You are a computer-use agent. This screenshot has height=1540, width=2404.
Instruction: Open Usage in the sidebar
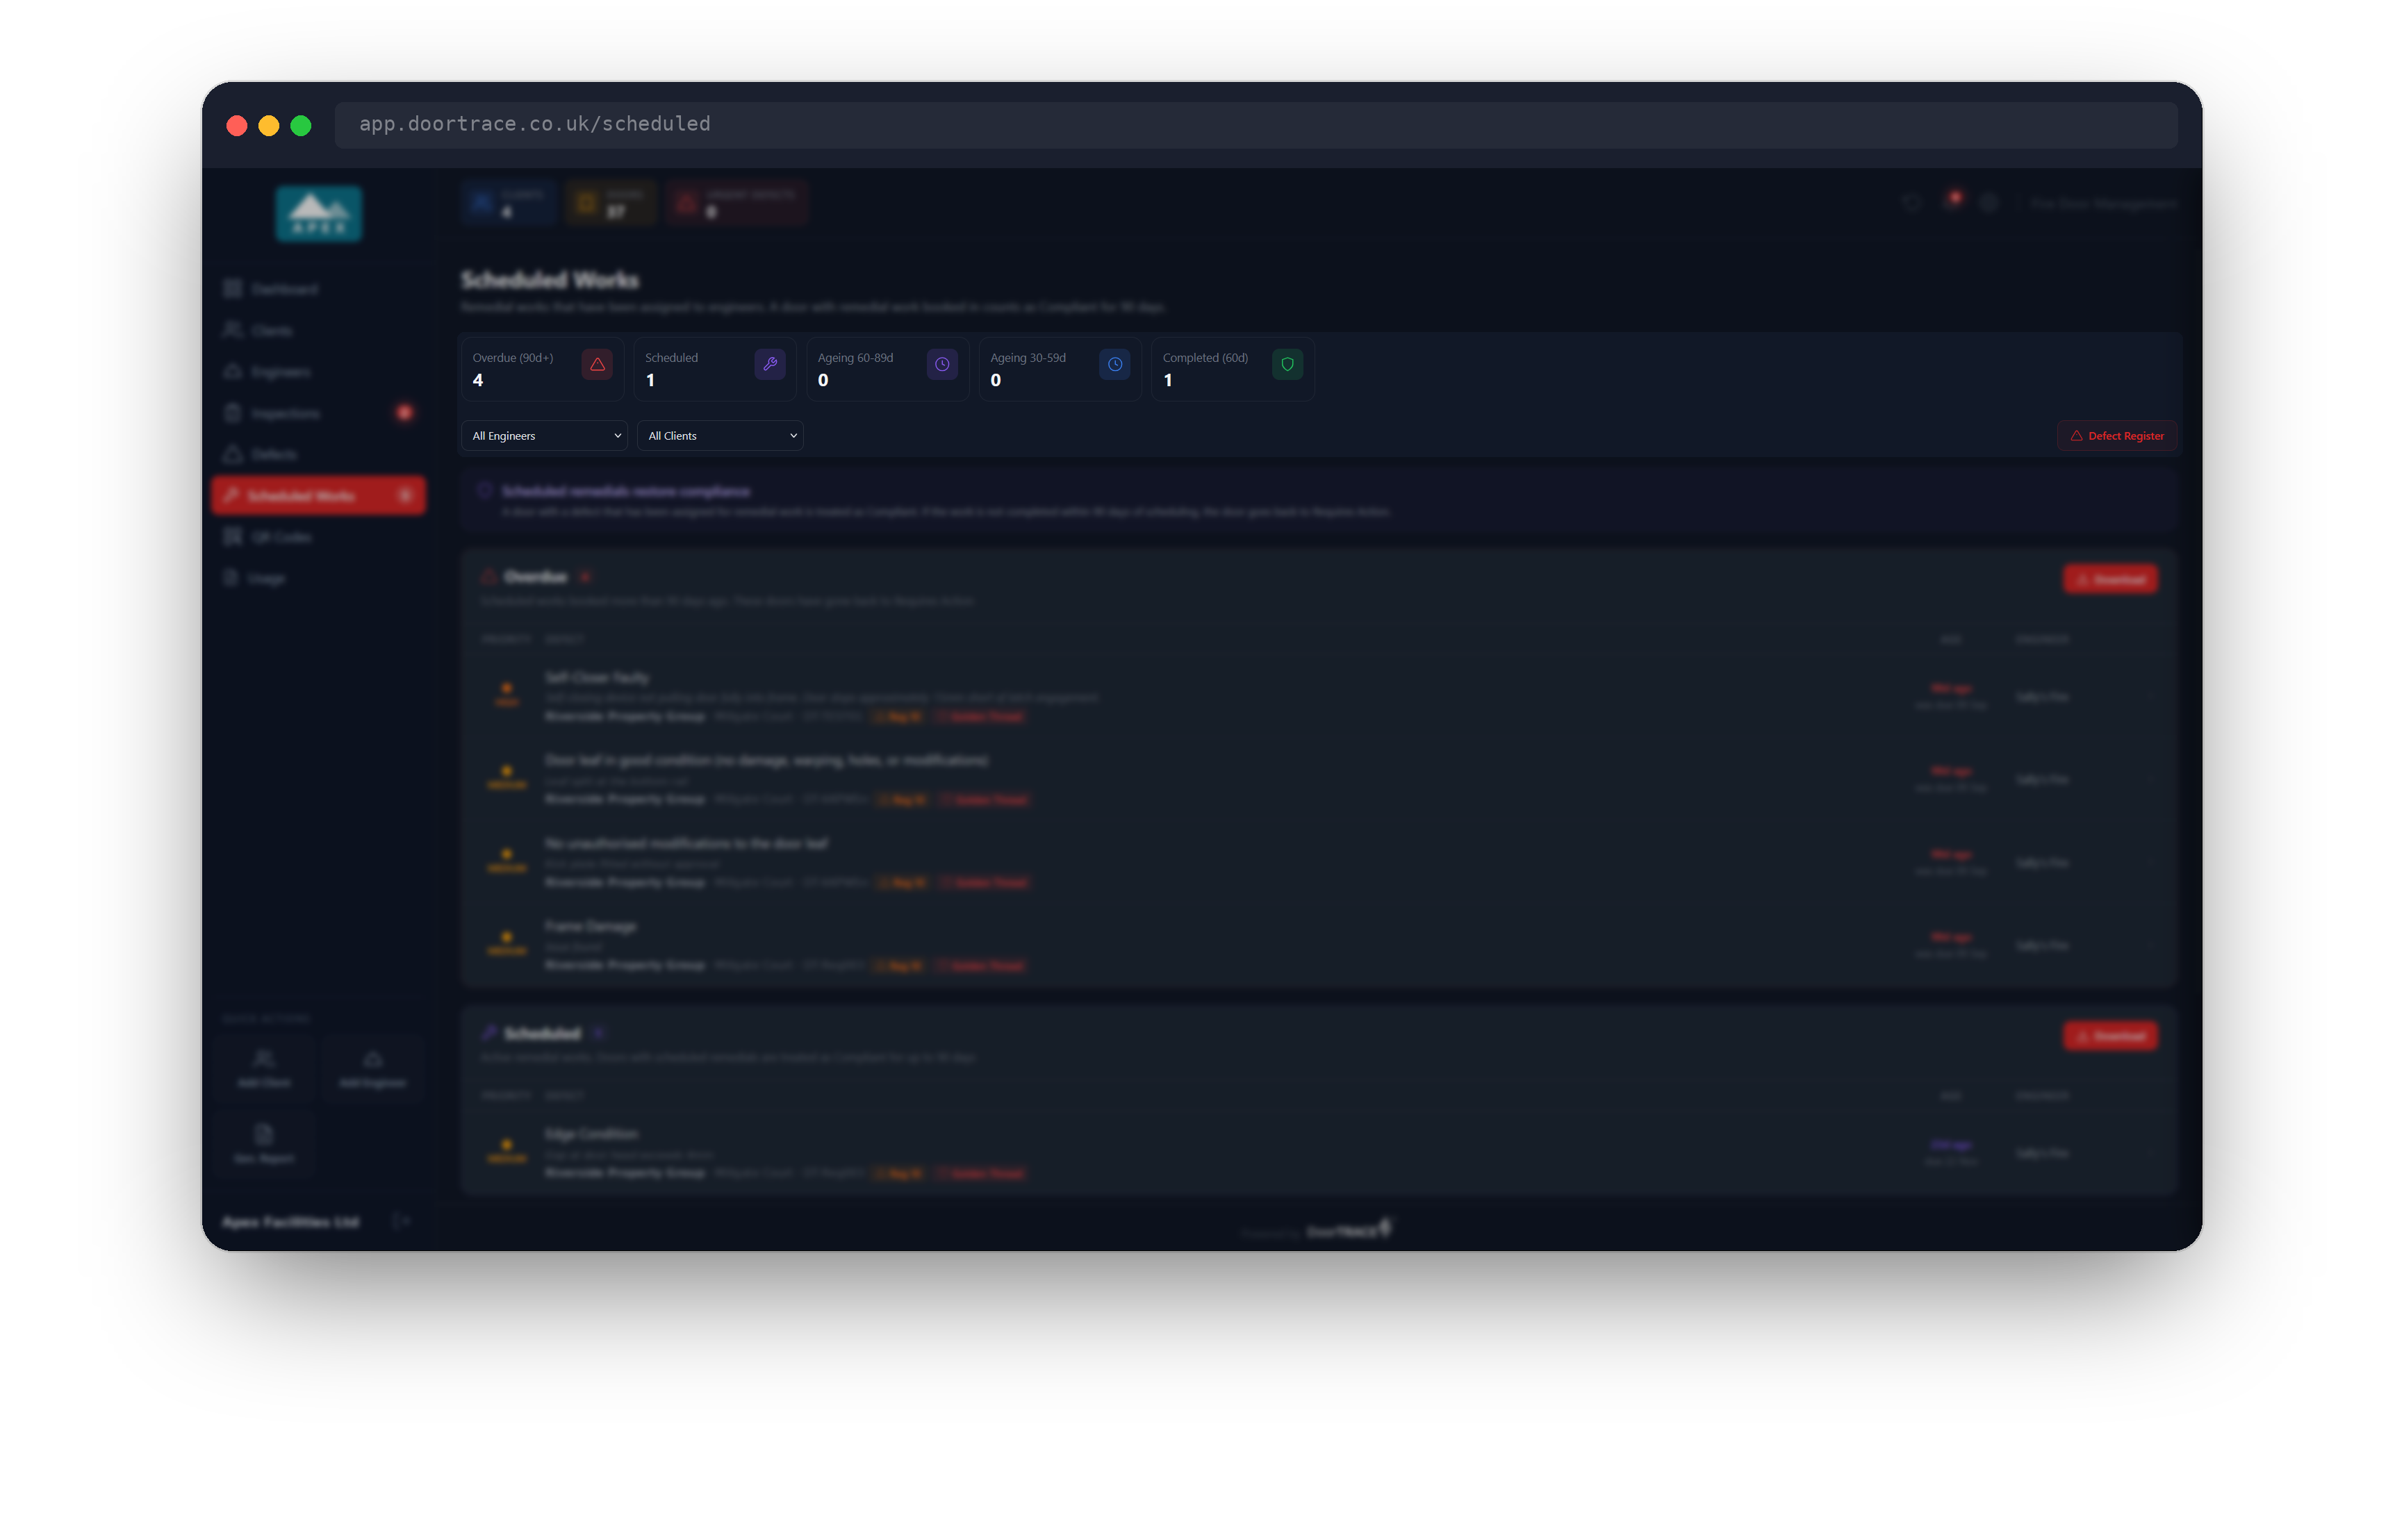[x=319, y=578]
